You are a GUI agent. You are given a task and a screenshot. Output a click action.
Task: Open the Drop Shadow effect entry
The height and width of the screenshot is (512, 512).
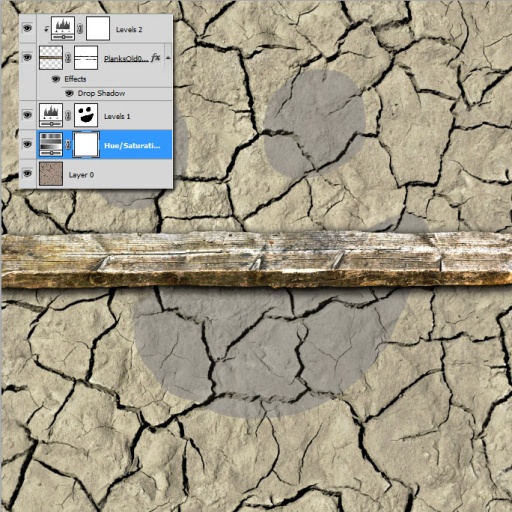[101, 93]
